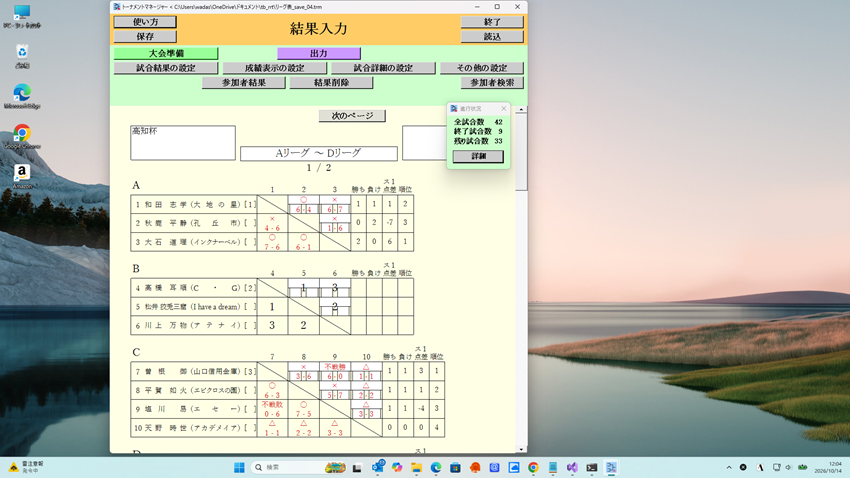The width and height of the screenshot is (850, 478).
Task: Open volume control in system tray
Action: (788, 467)
